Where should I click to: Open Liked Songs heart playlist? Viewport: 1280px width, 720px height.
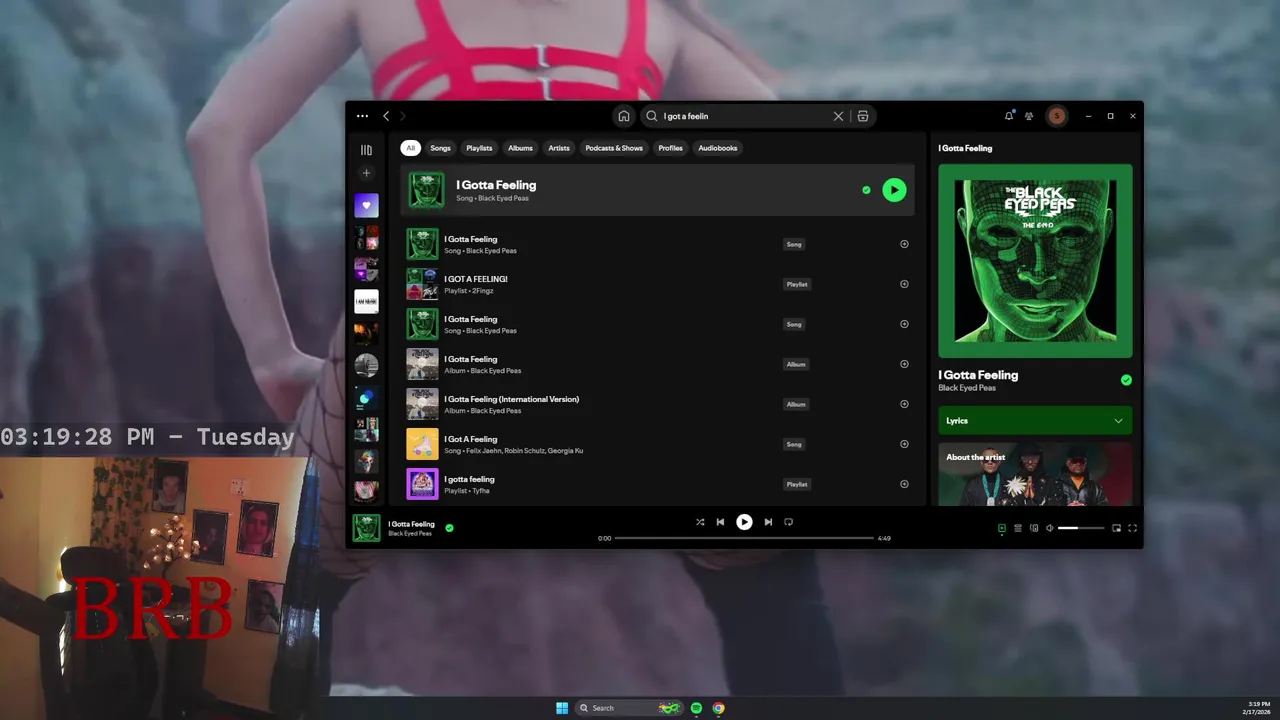pos(366,205)
